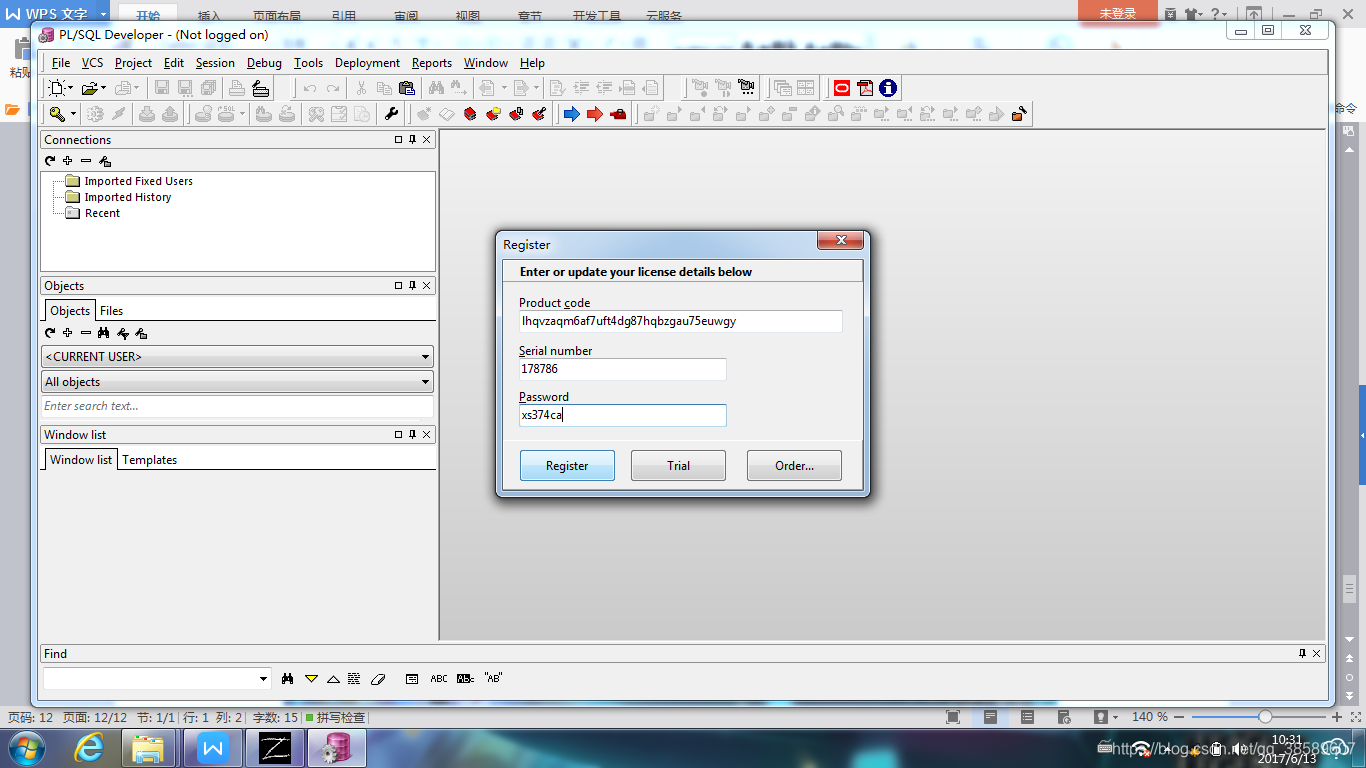Open Windows Explorer from the taskbar
This screenshot has width=1366, height=768.
(148, 748)
